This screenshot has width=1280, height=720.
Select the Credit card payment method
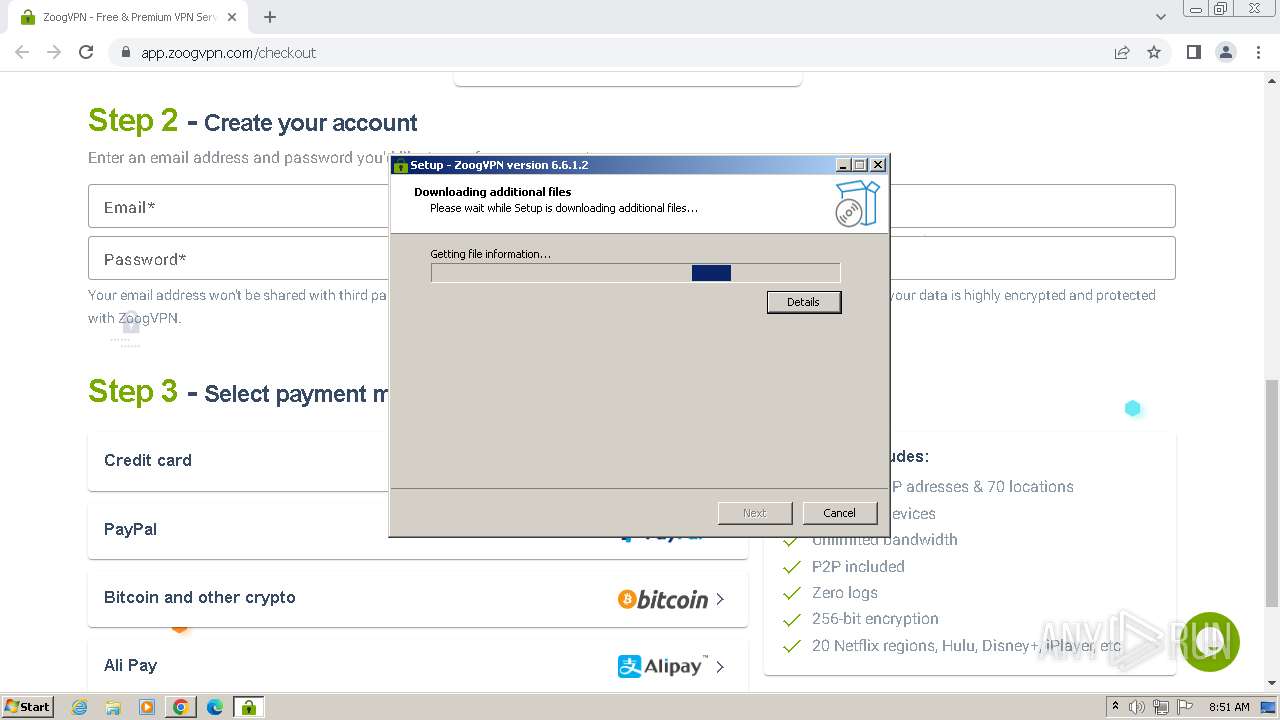240,461
